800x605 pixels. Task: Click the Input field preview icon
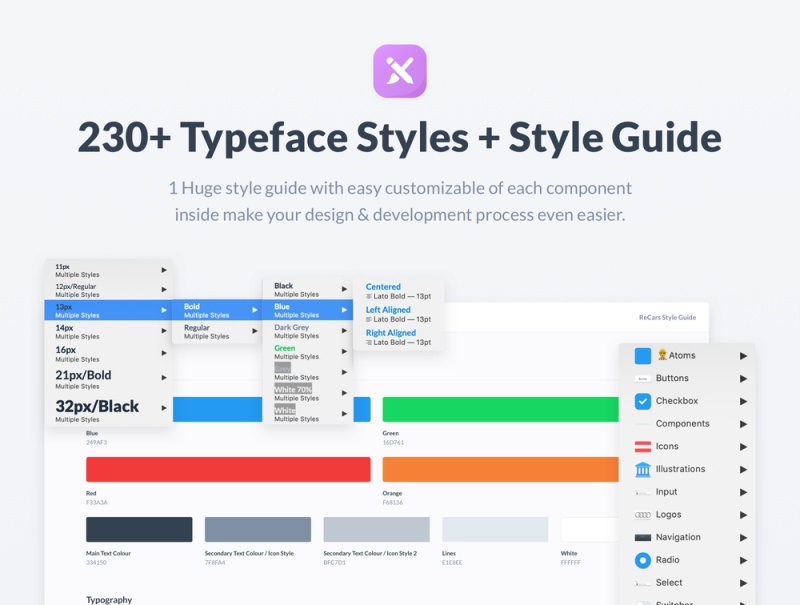pyautogui.click(x=642, y=492)
